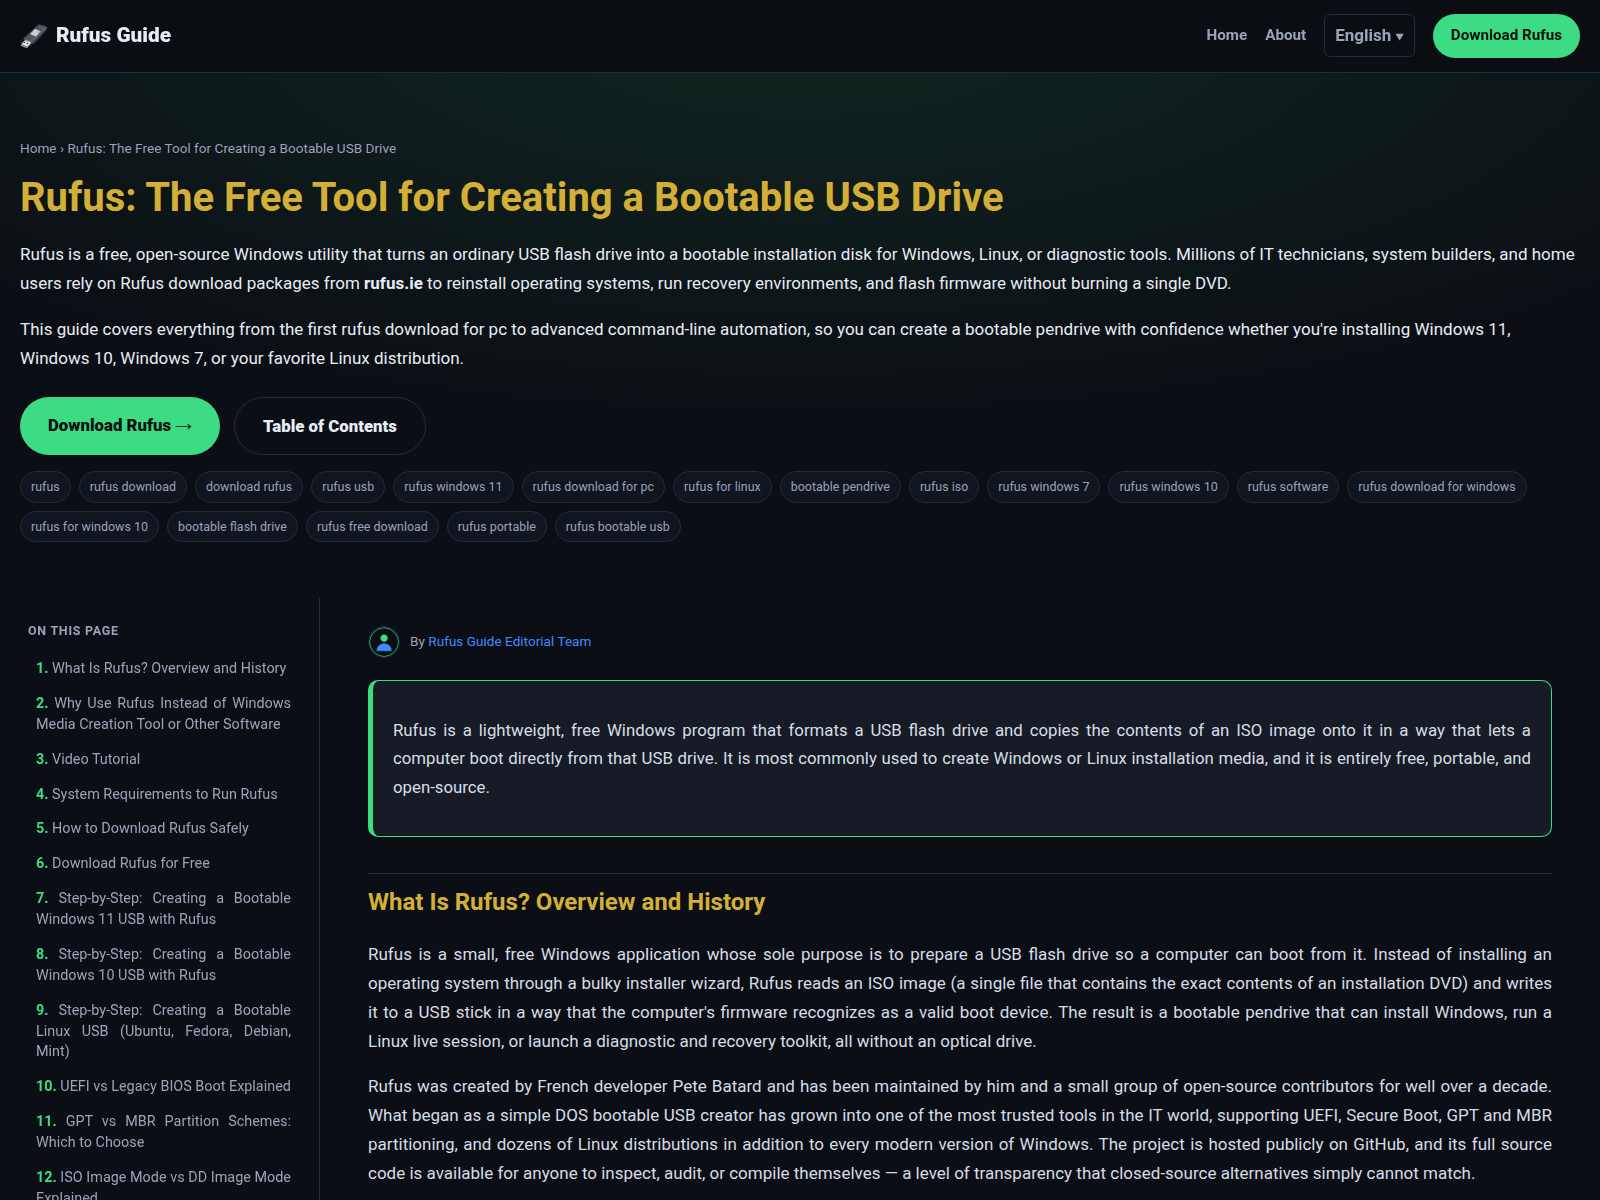Select the 'rufus download for pc' tag
The image size is (1600, 1200).
coord(593,487)
